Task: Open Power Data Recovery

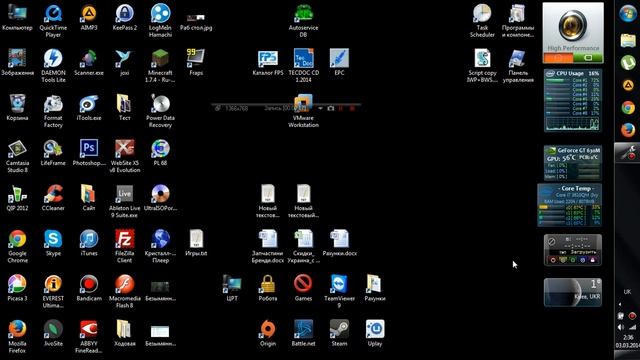Action: pyautogui.click(x=160, y=111)
